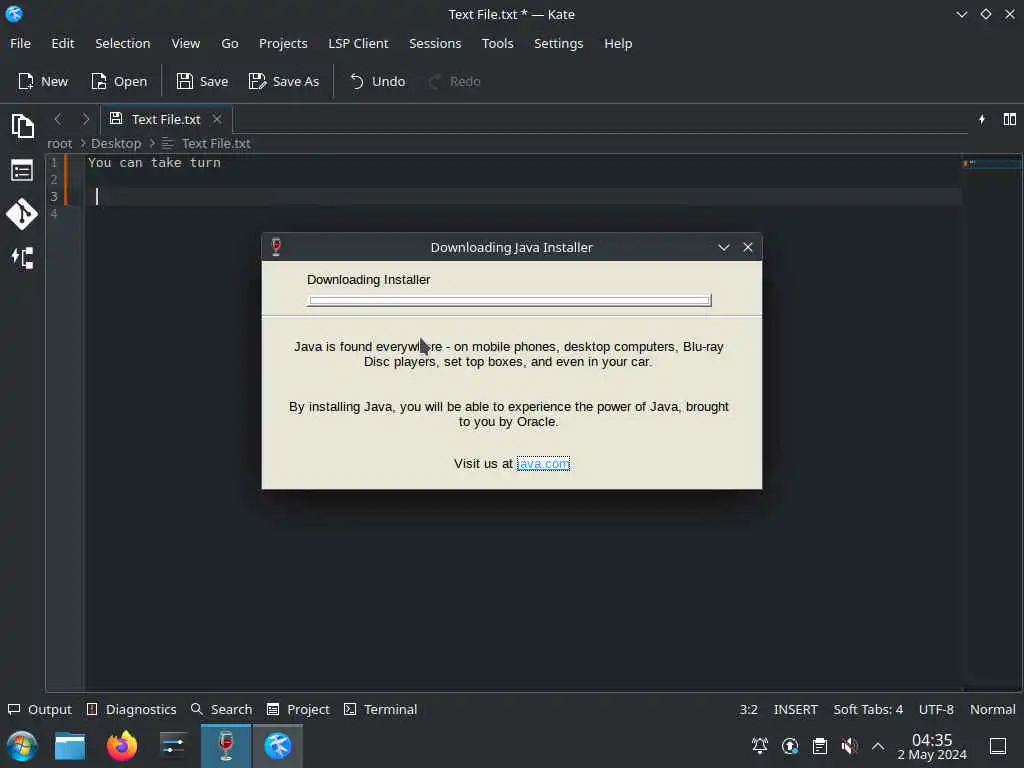Open the Selection menu
Screen dimensions: 1024x768
click(123, 43)
